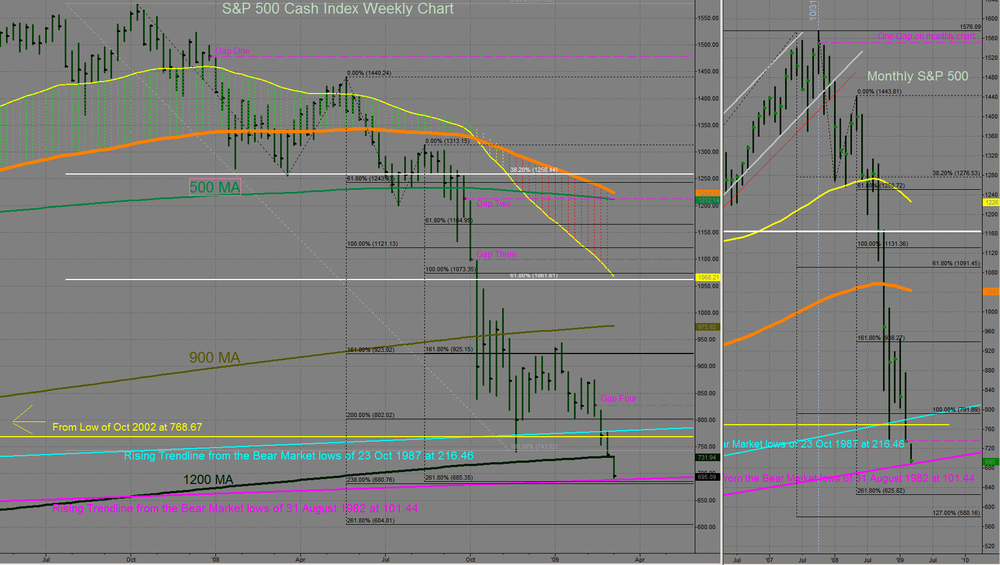
Task: Click the '127.00% (580.16)' label on monthly chart
Action: [x=956, y=512]
